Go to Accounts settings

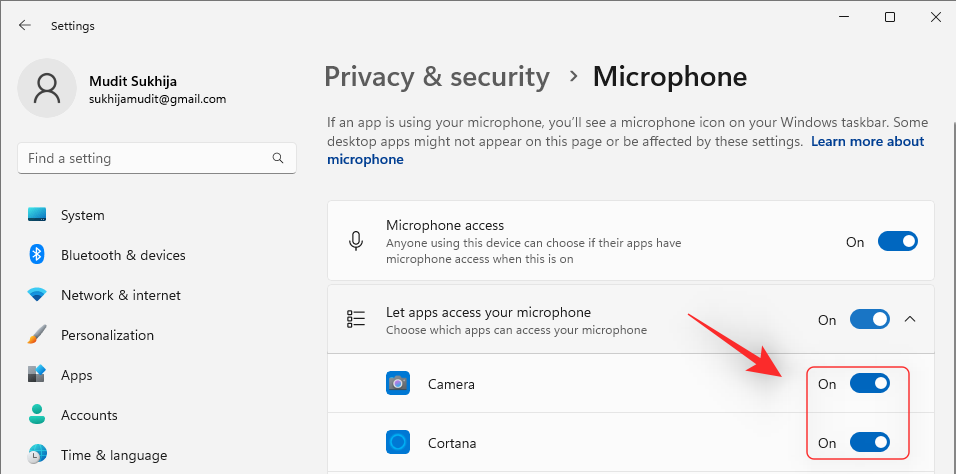click(89, 415)
